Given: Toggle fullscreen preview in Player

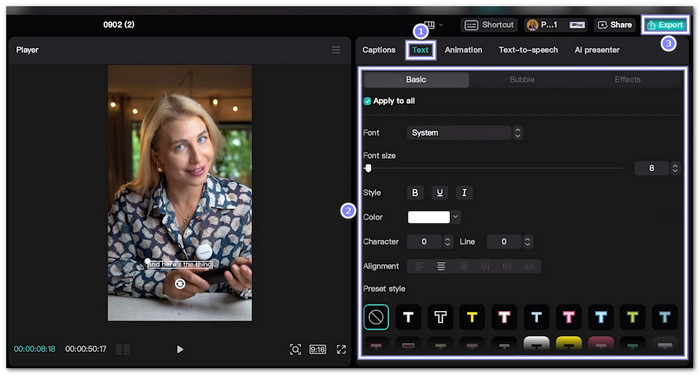Looking at the screenshot, I should [x=341, y=350].
